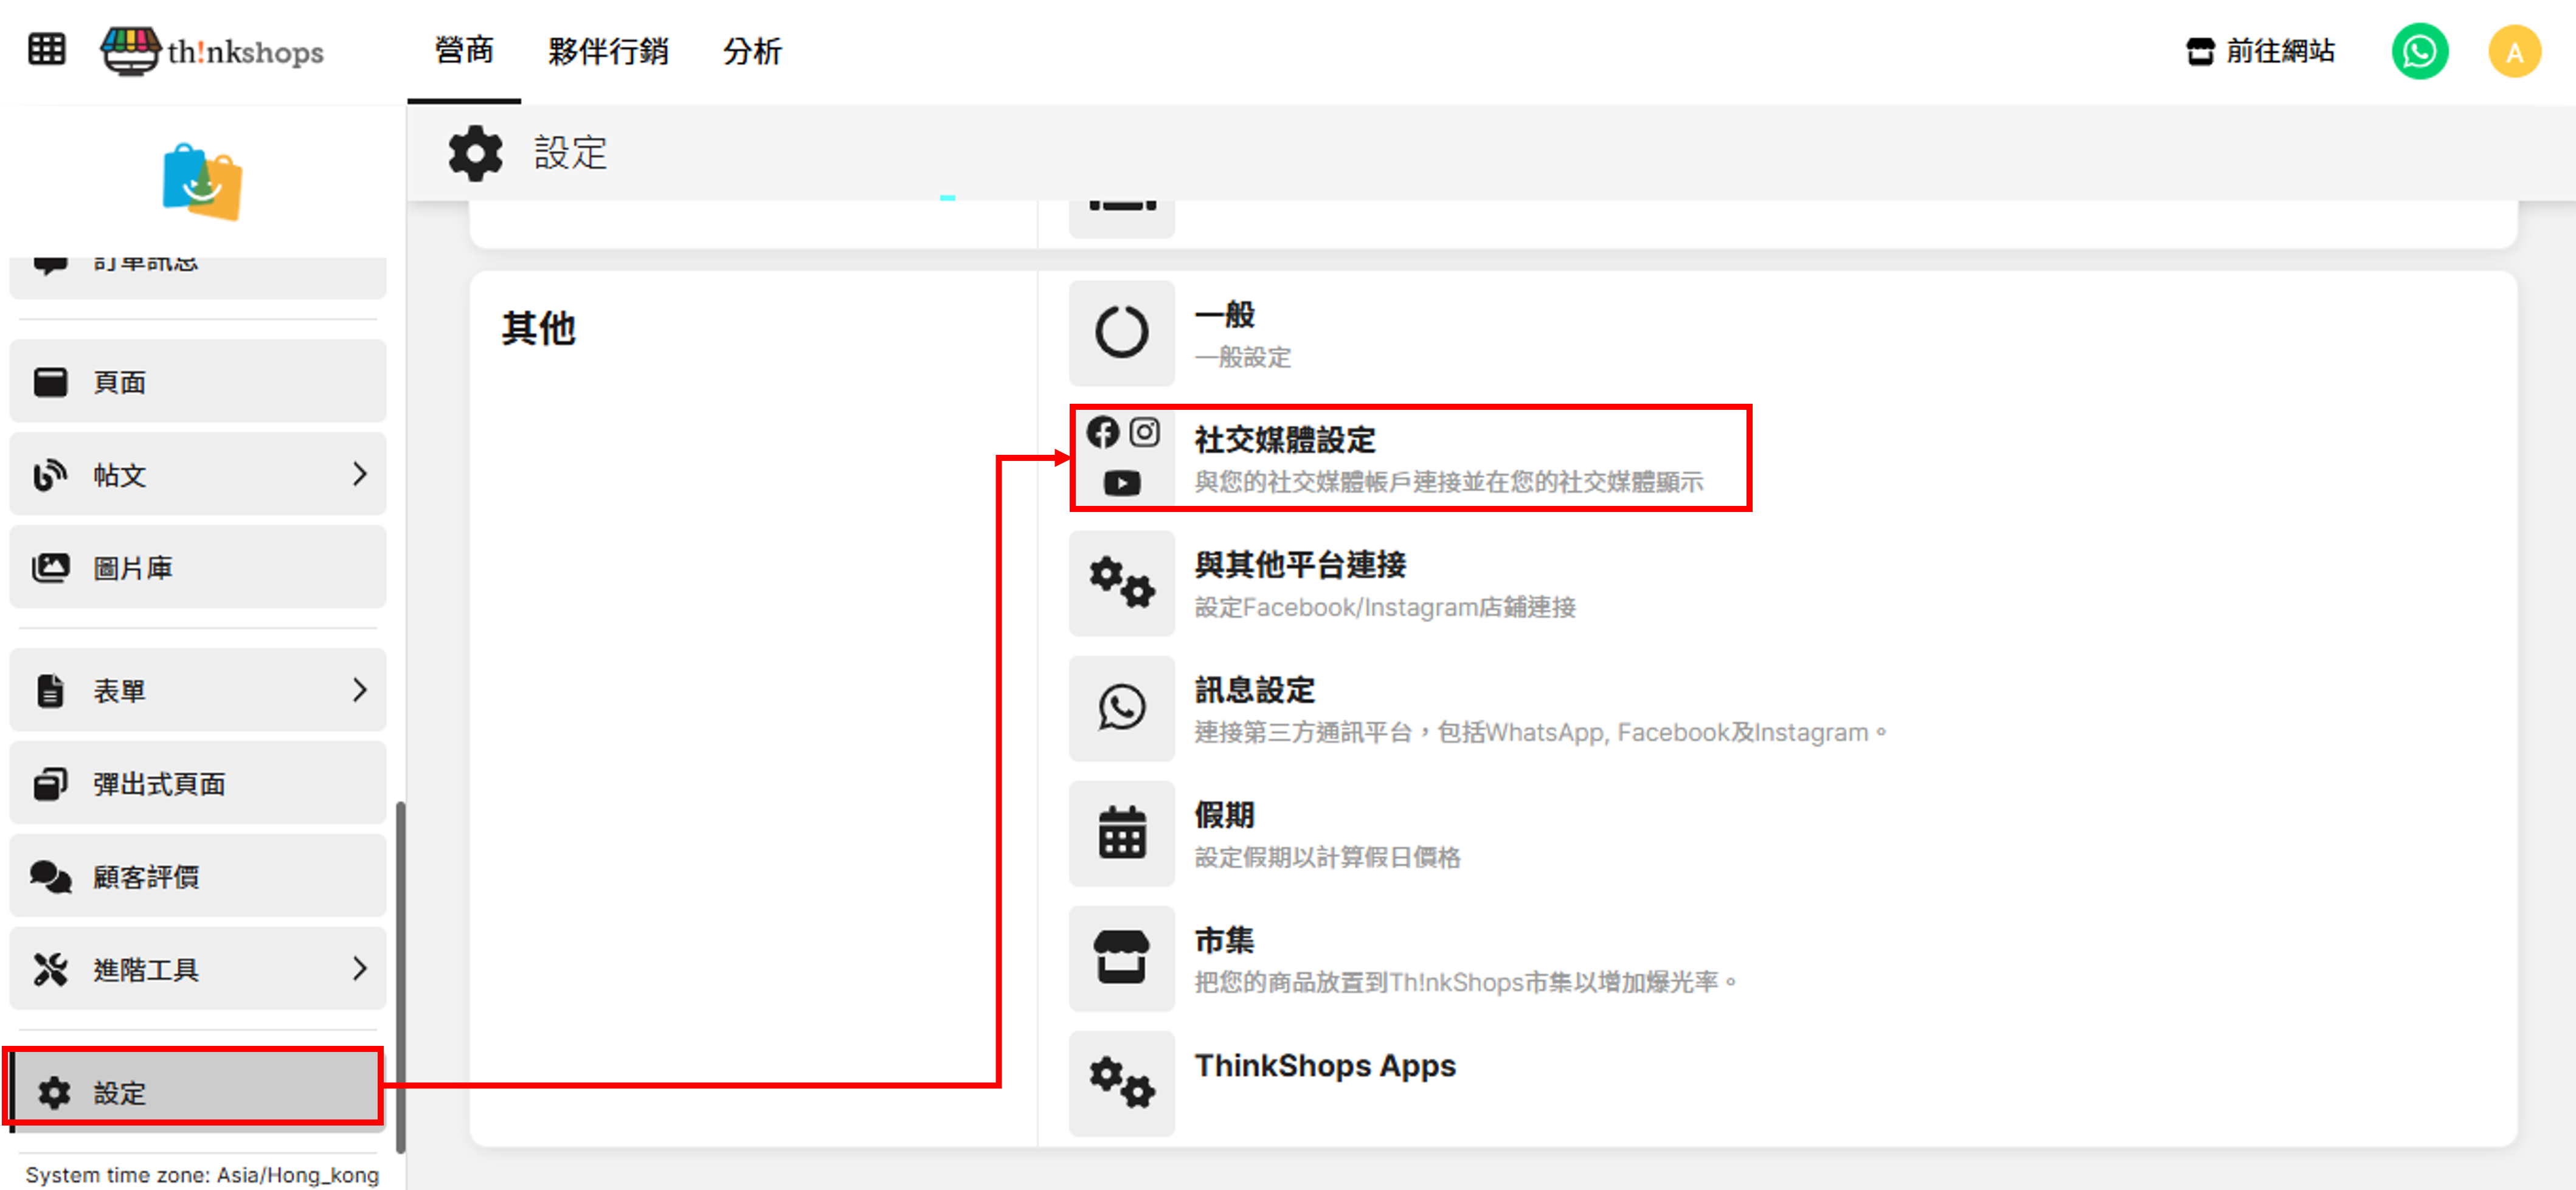Screen dimensions: 2576x1190
Task: Click the WhatsApp icon for 訊息設定
Action: click(x=1121, y=708)
